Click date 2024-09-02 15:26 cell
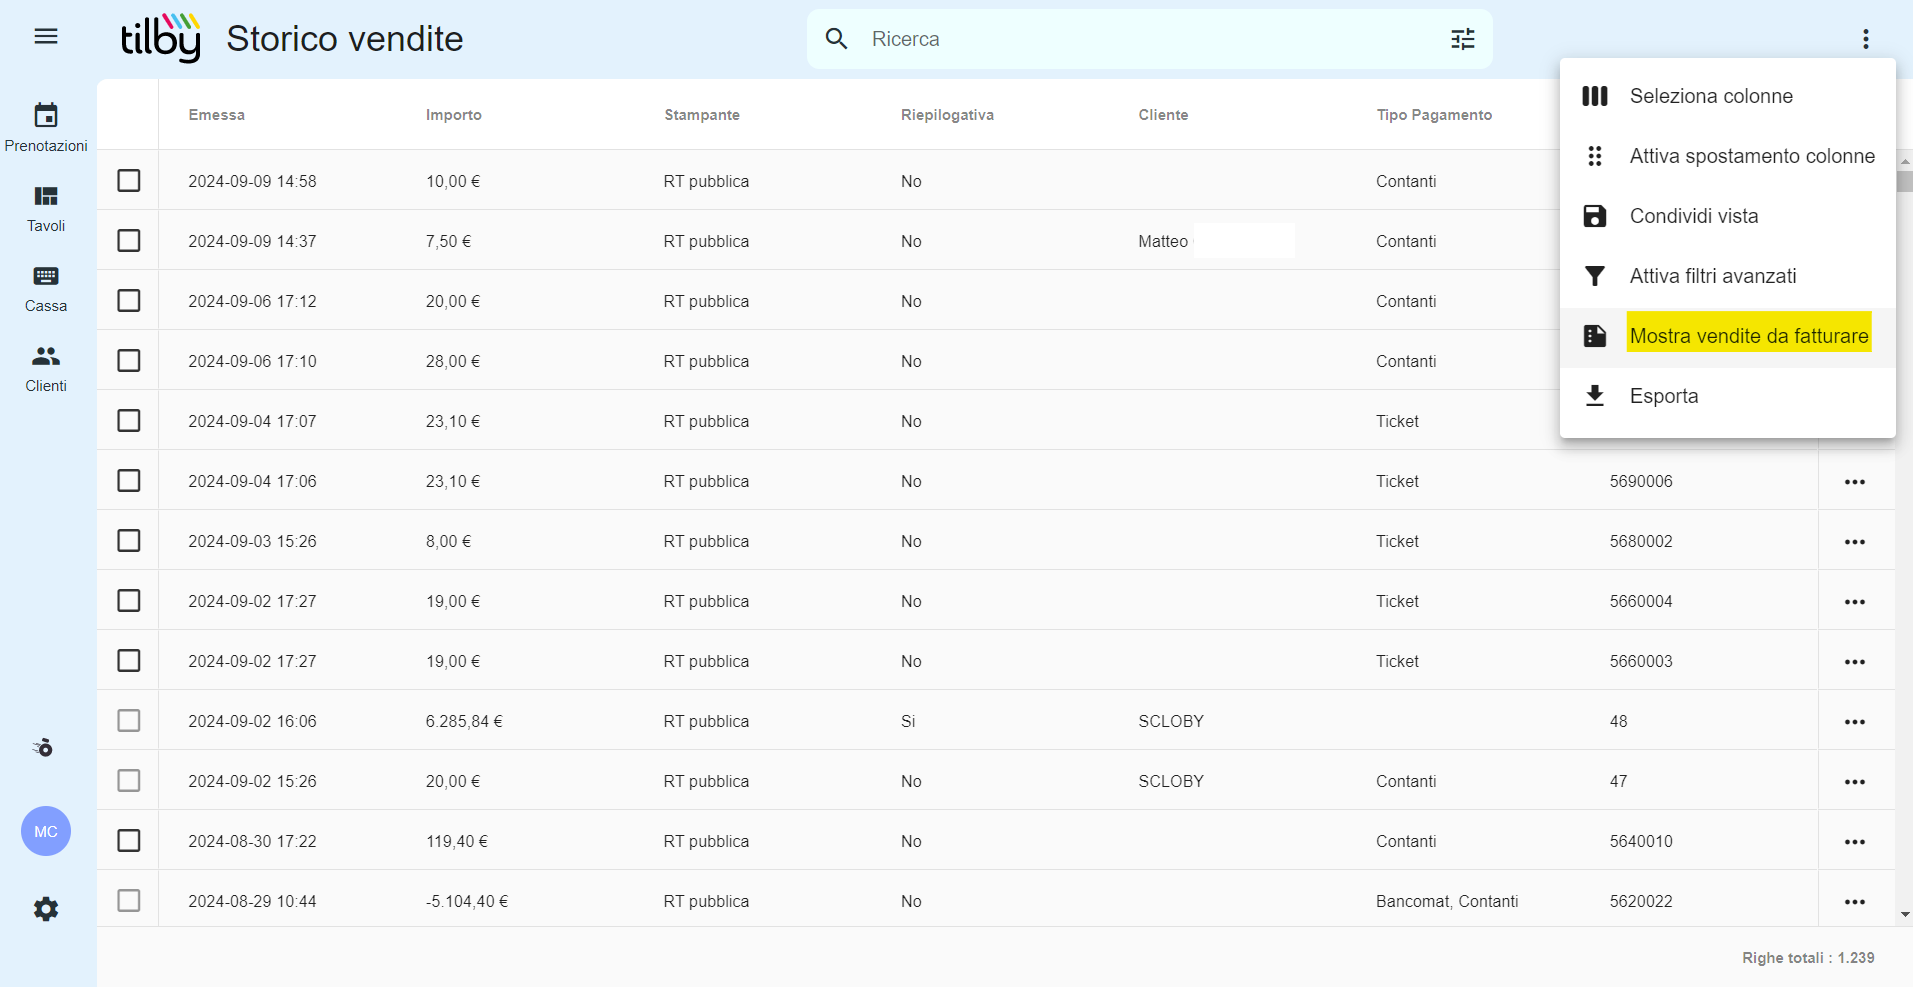 [x=252, y=781]
